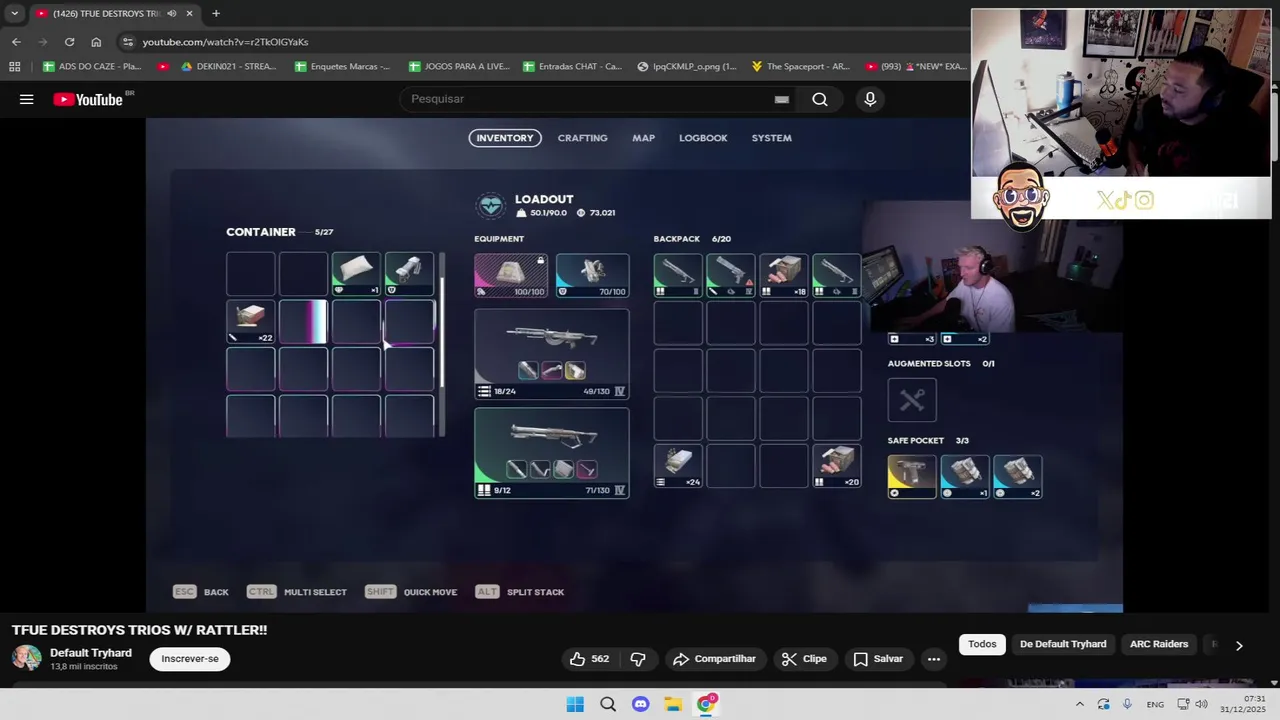Select the backpack item with x20 count
1280x720 pixels.
837,466
